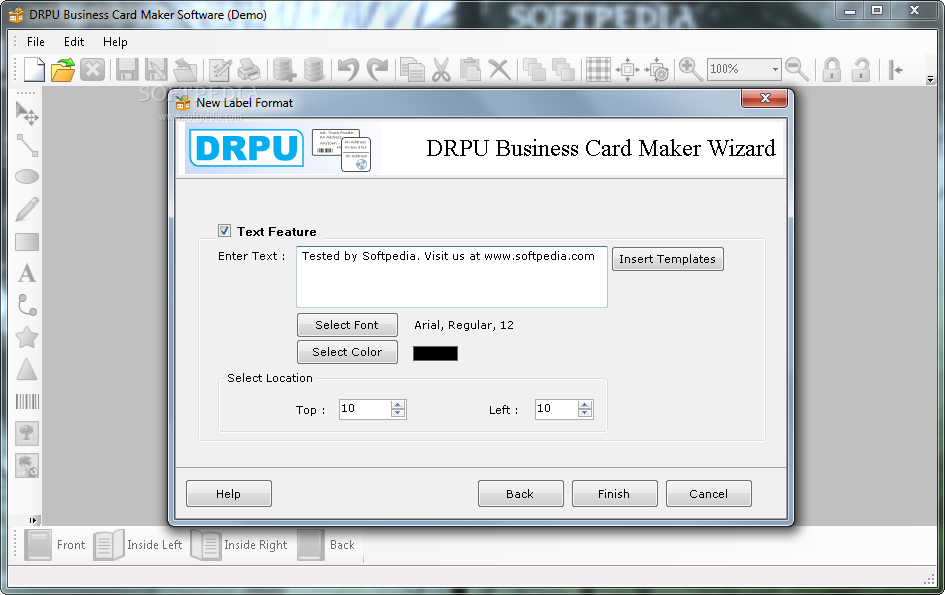Close the New Label Format dialog
Viewport: 945px width, 595px height.
click(764, 98)
